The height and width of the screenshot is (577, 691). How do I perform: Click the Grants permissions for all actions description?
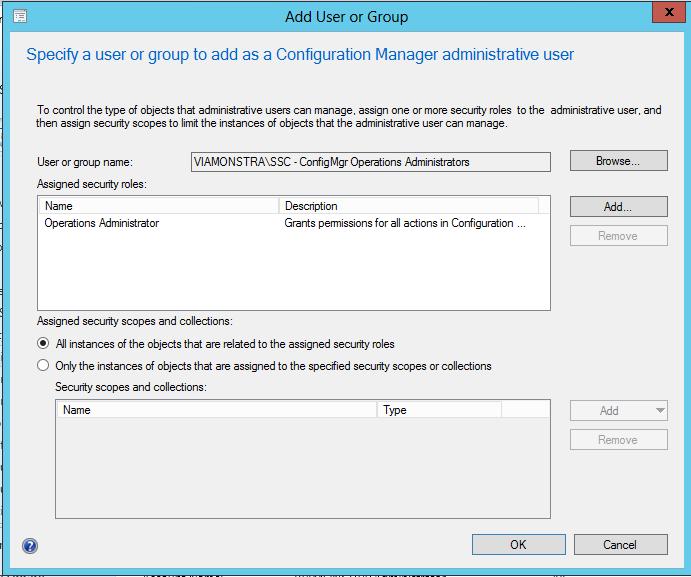[x=405, y=223]
